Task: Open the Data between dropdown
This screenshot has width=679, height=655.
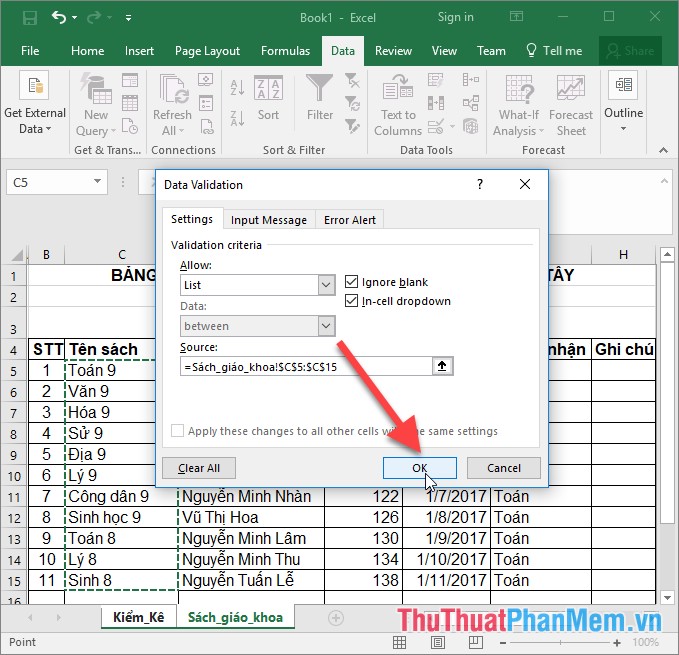Action: pos(326,326)
